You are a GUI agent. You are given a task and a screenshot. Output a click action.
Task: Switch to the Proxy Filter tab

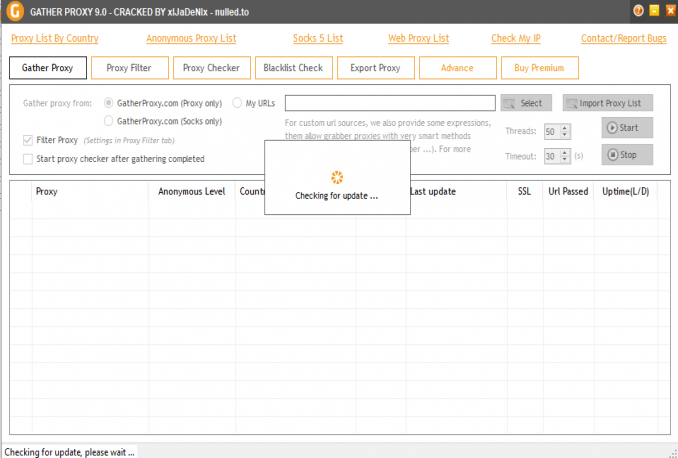coord(129,68)
